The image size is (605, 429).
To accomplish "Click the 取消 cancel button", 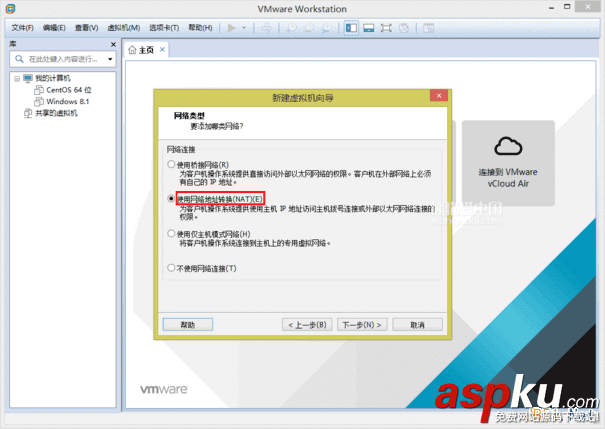I will [417, 325].
